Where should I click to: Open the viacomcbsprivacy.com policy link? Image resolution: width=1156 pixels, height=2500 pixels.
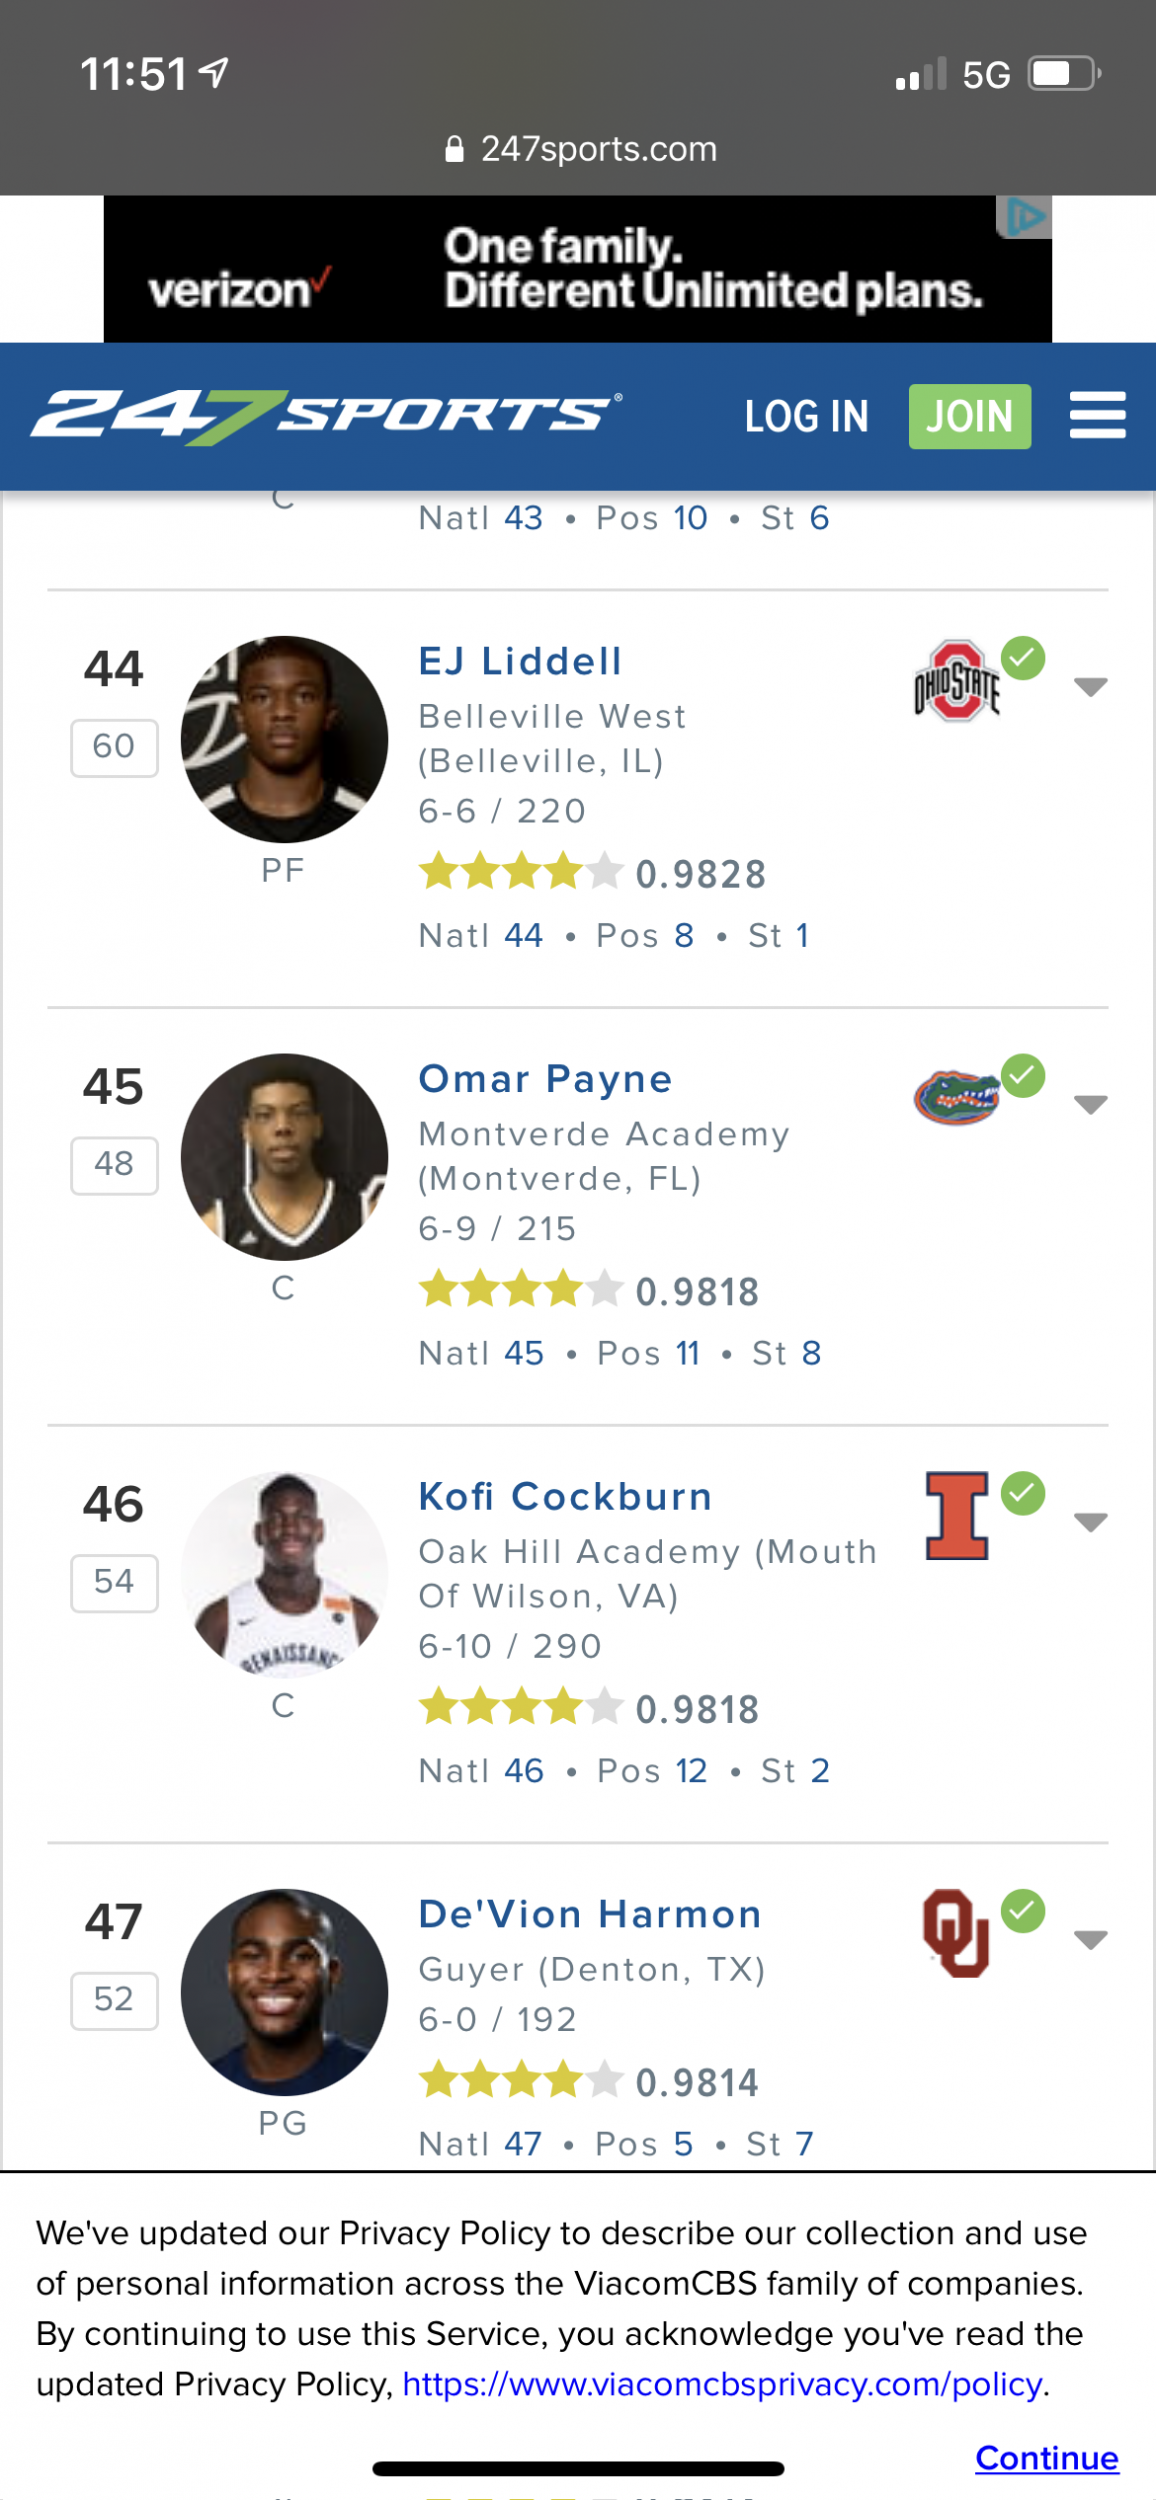(x=724, y=2385)
